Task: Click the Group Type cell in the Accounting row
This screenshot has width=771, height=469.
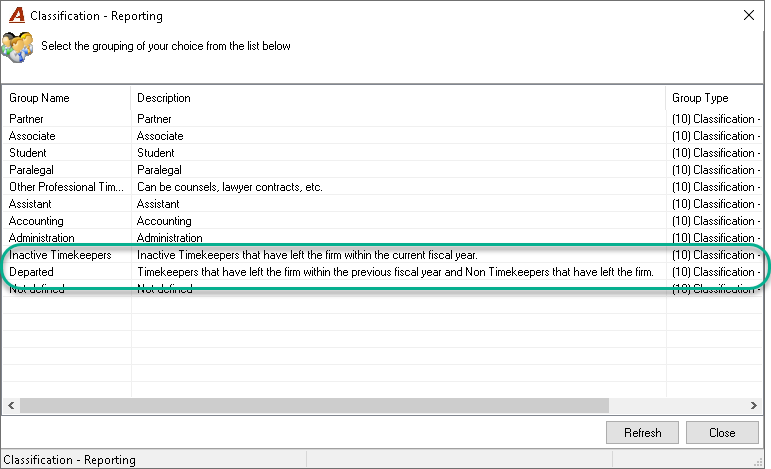Action: 716,221
